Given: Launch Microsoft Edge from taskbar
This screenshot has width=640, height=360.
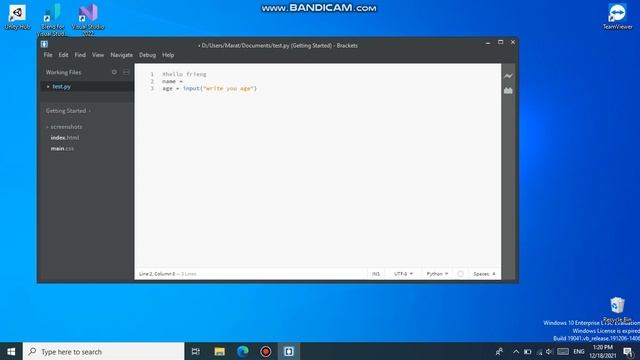Looking at the screenshot, I should 242,351.
